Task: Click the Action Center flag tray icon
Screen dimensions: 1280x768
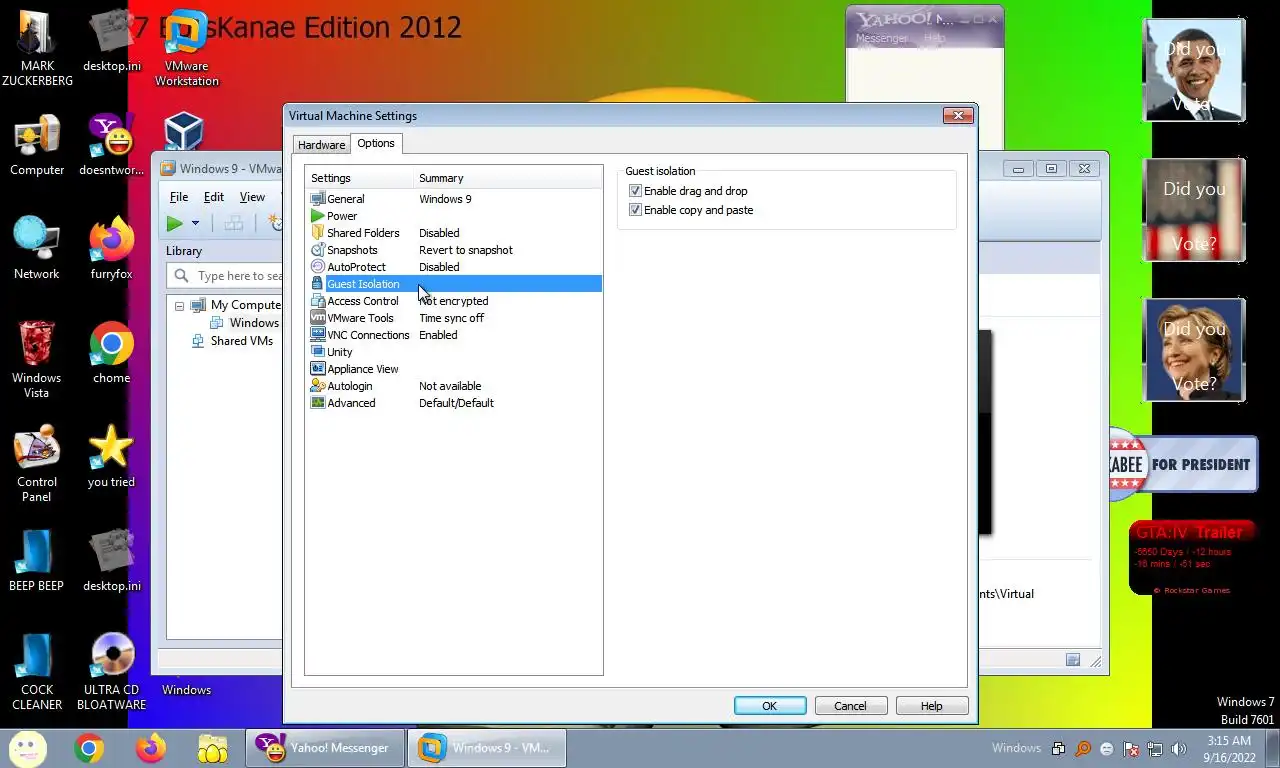Action: coord(1131,748)
